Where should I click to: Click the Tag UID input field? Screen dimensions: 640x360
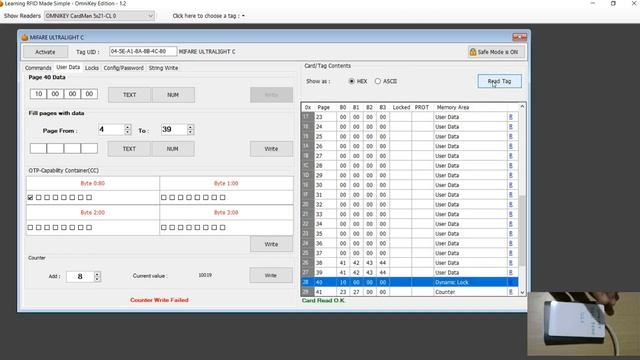[x=143, y=51]
